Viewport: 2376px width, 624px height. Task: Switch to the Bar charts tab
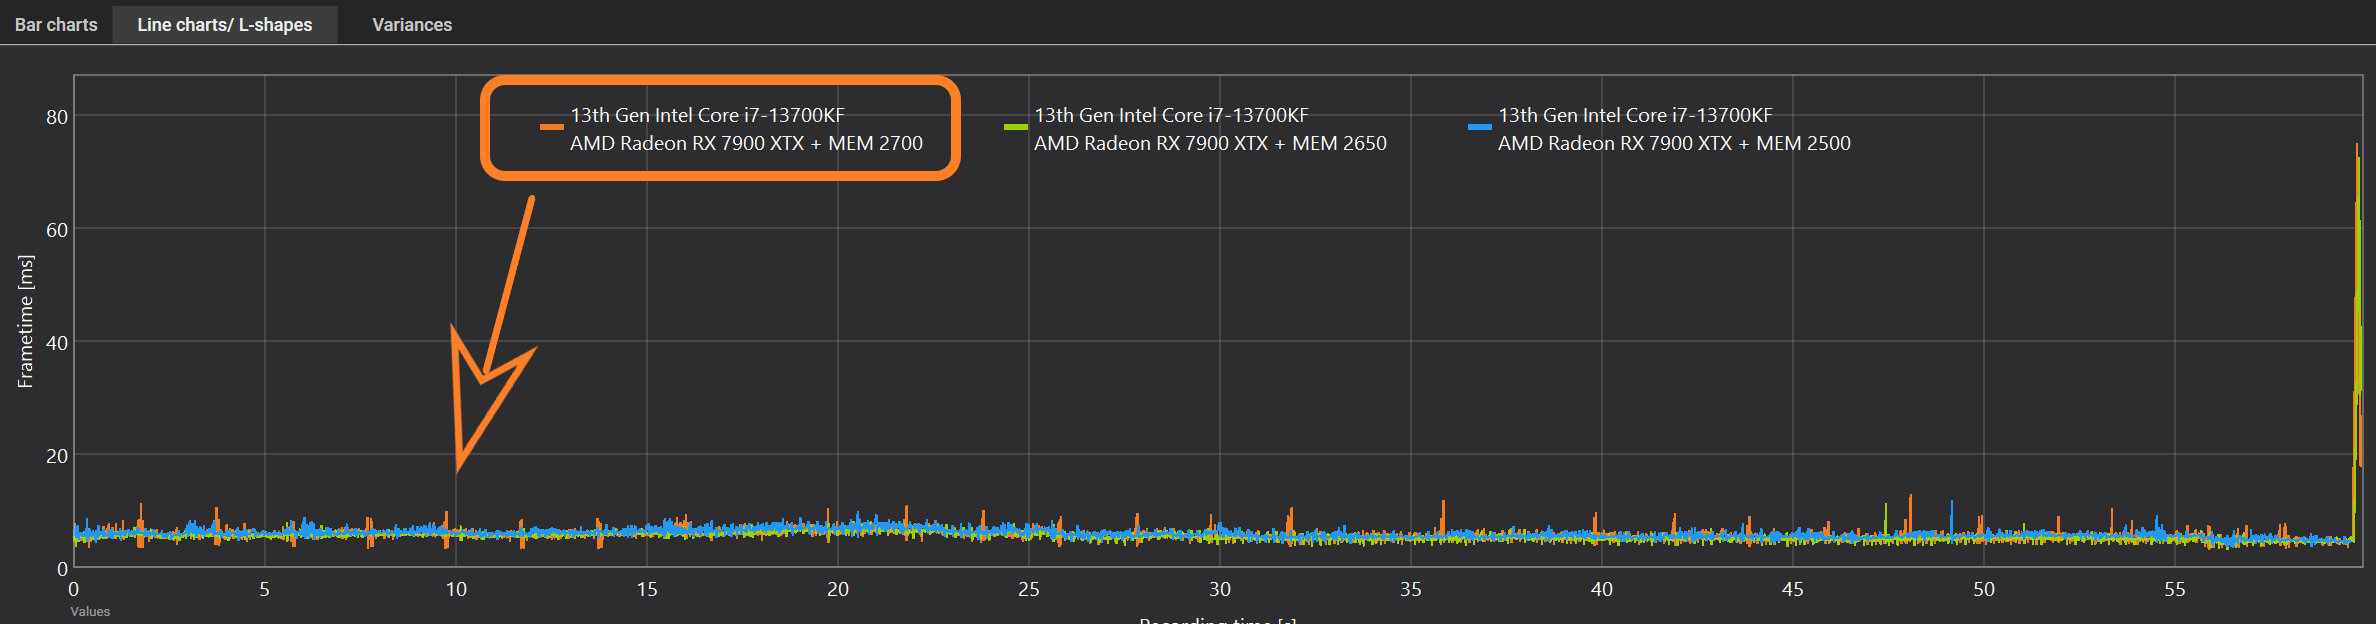tap(56, 25)
